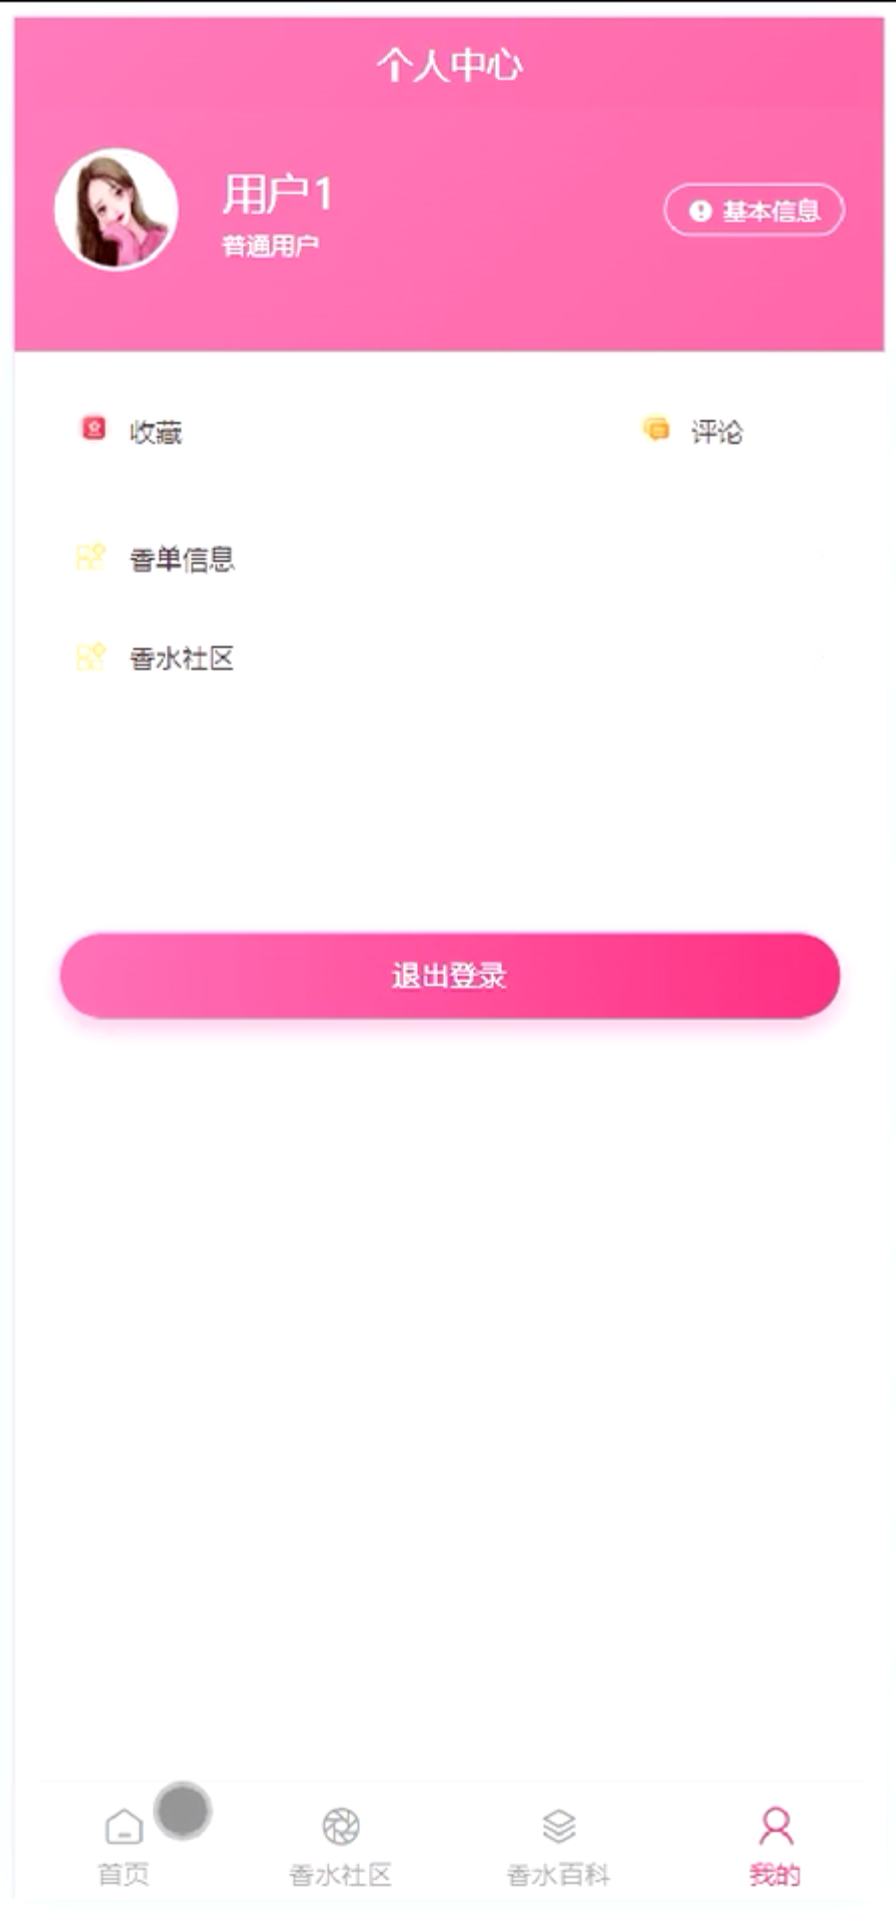Tap the user avatar picture
This screenshot has width=896, height=1910.
116,210
